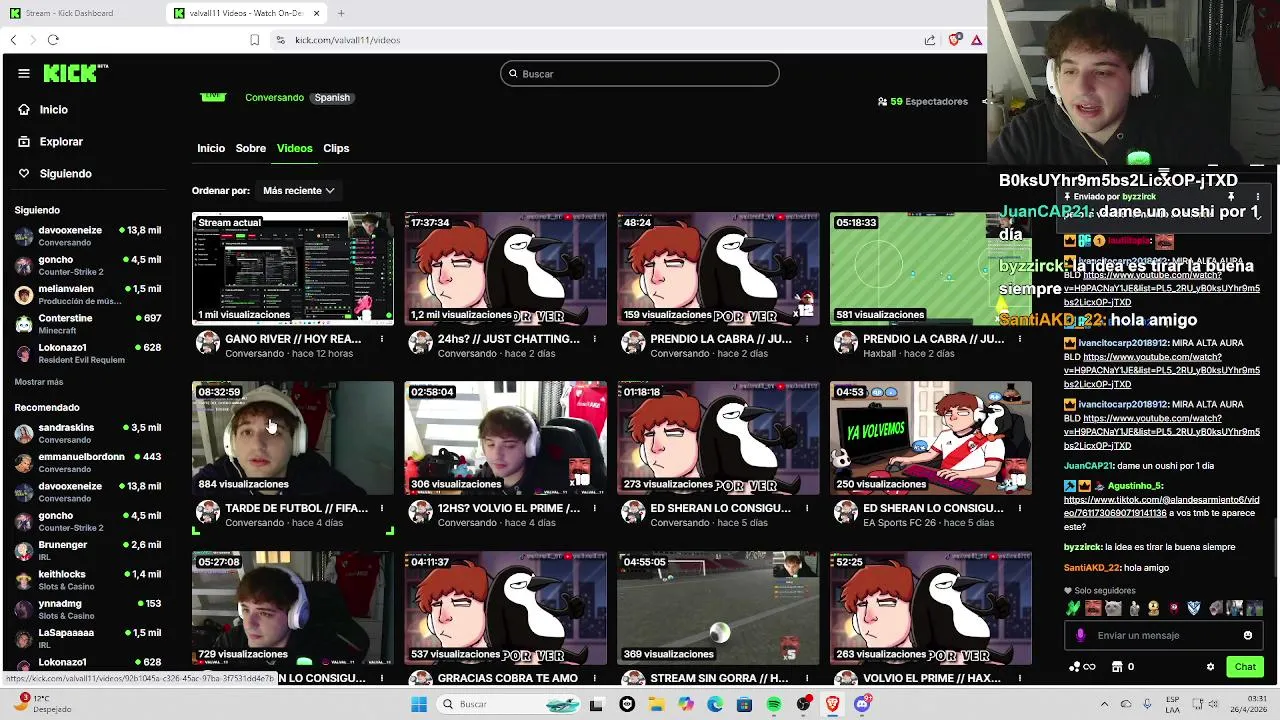This screenshot has height=720, width=1280.
Task: Send message with green Chat button
Action: (x=1245, y=667)
